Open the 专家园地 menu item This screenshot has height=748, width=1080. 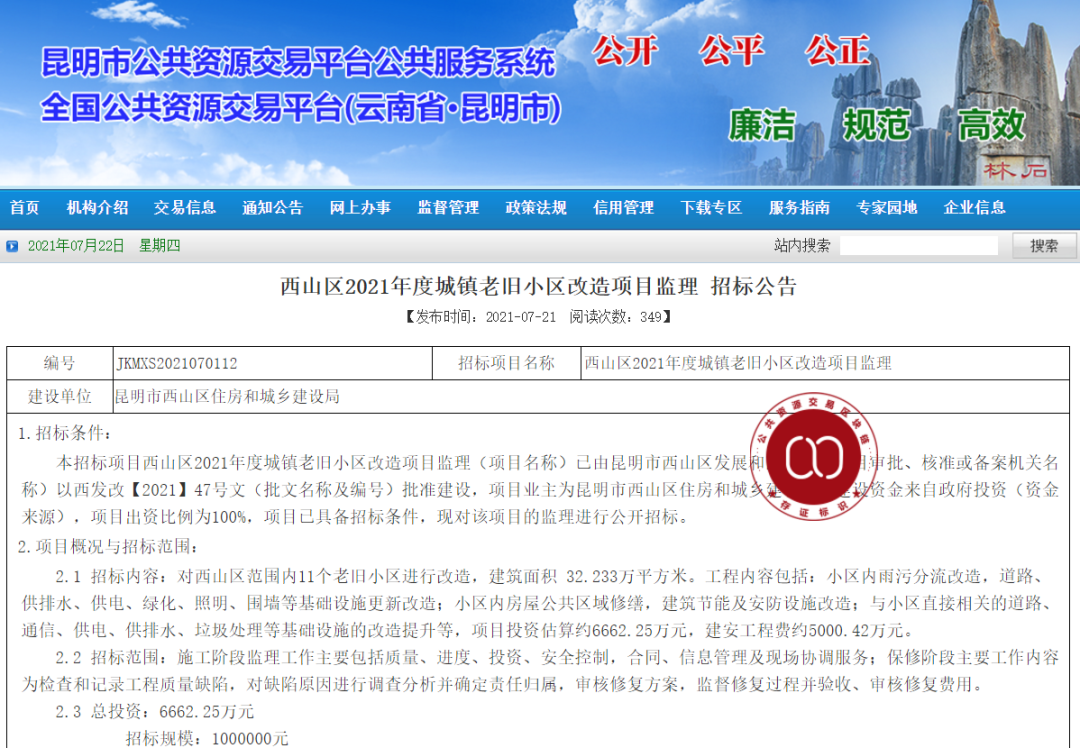[x=886, y=207]
